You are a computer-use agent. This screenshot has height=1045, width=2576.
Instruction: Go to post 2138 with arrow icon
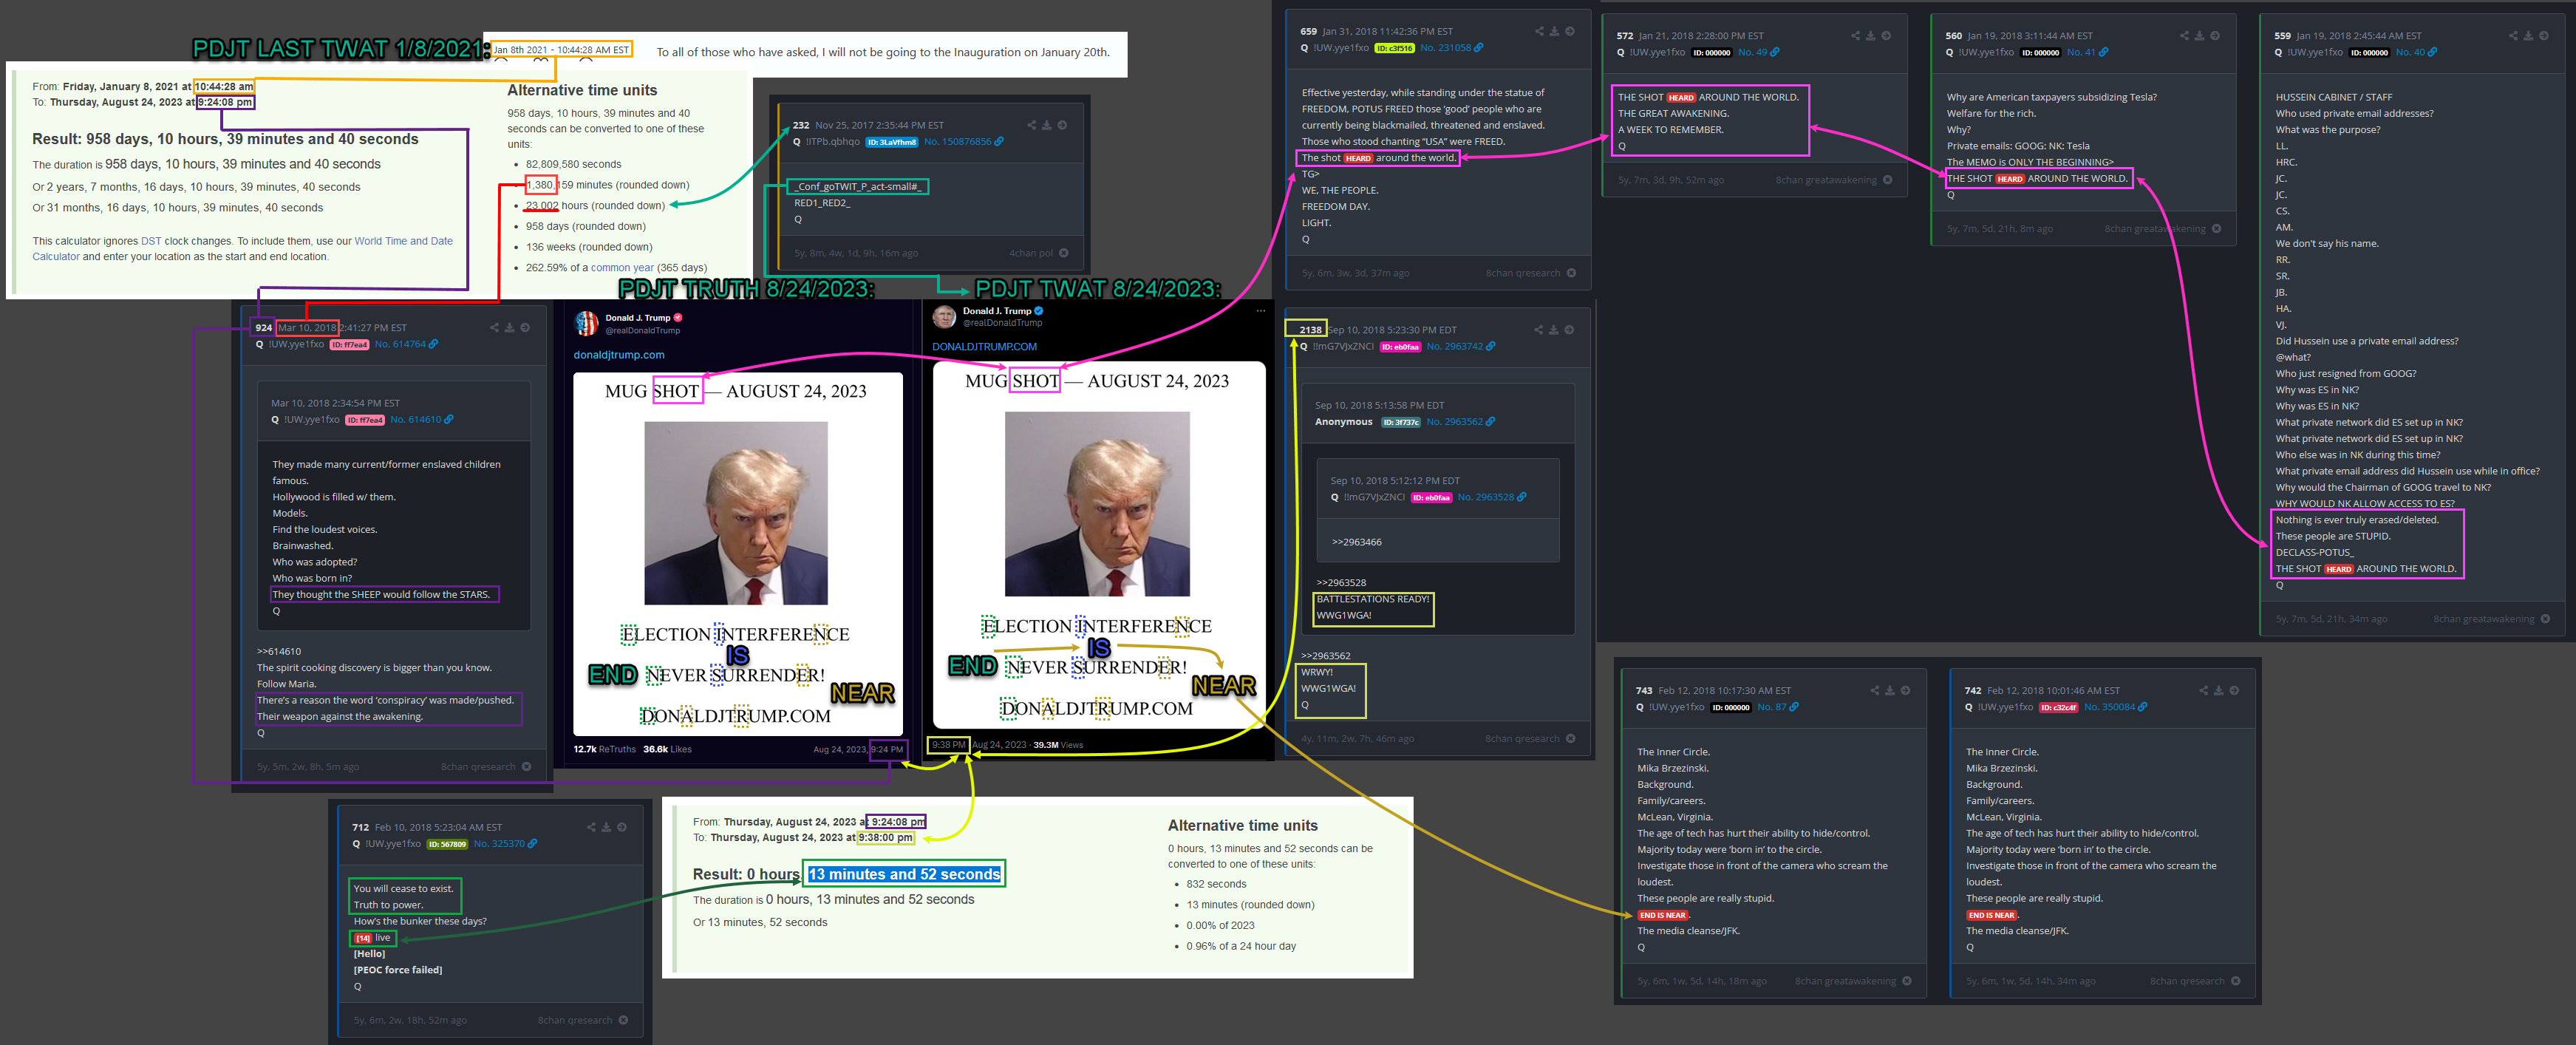click(x=1569, y=330)
